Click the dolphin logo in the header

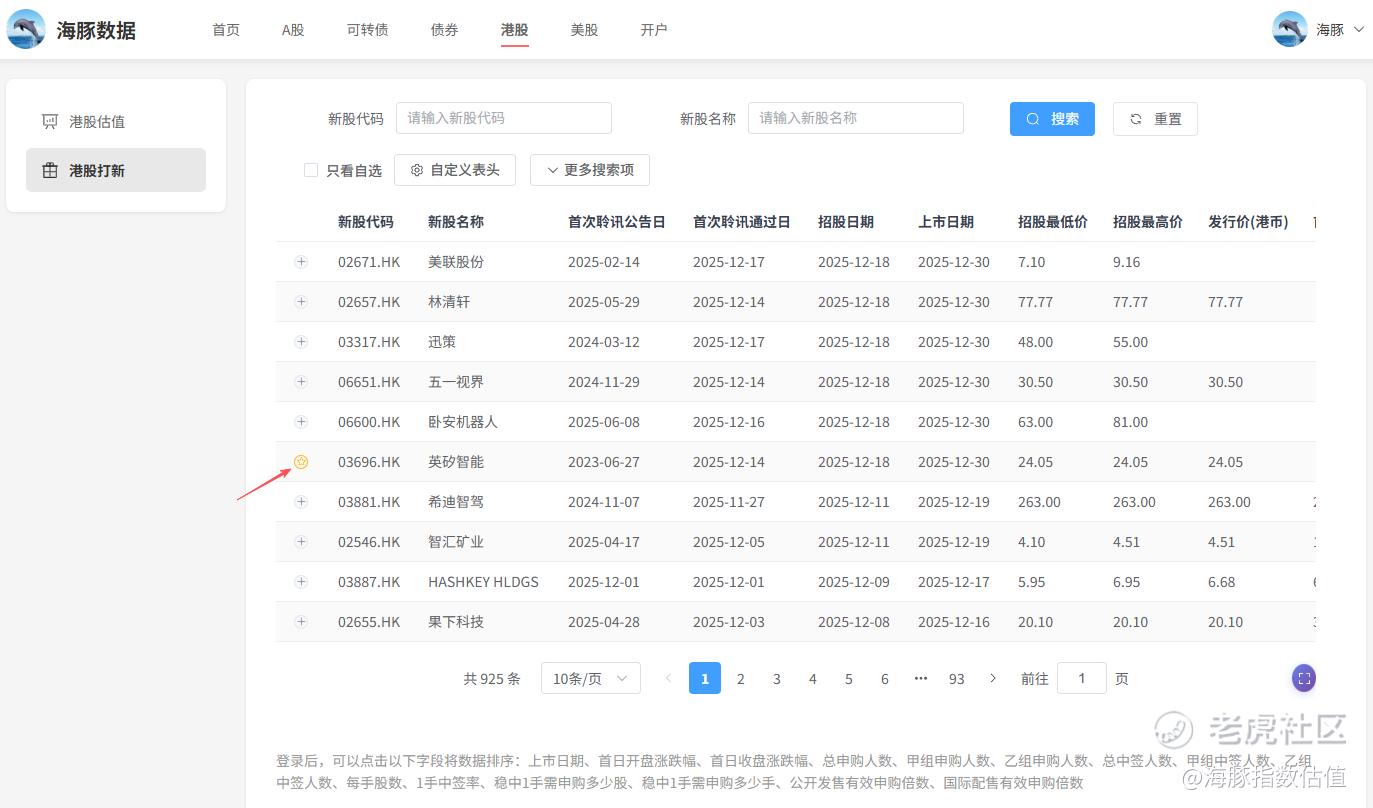(26, 29)
